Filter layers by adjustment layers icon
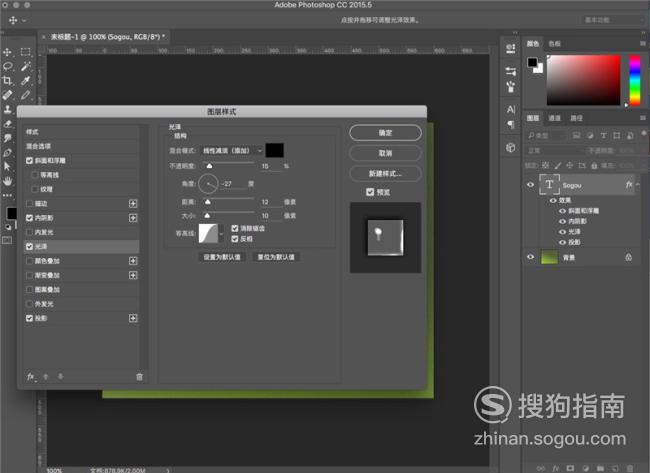 pos(590,136)
